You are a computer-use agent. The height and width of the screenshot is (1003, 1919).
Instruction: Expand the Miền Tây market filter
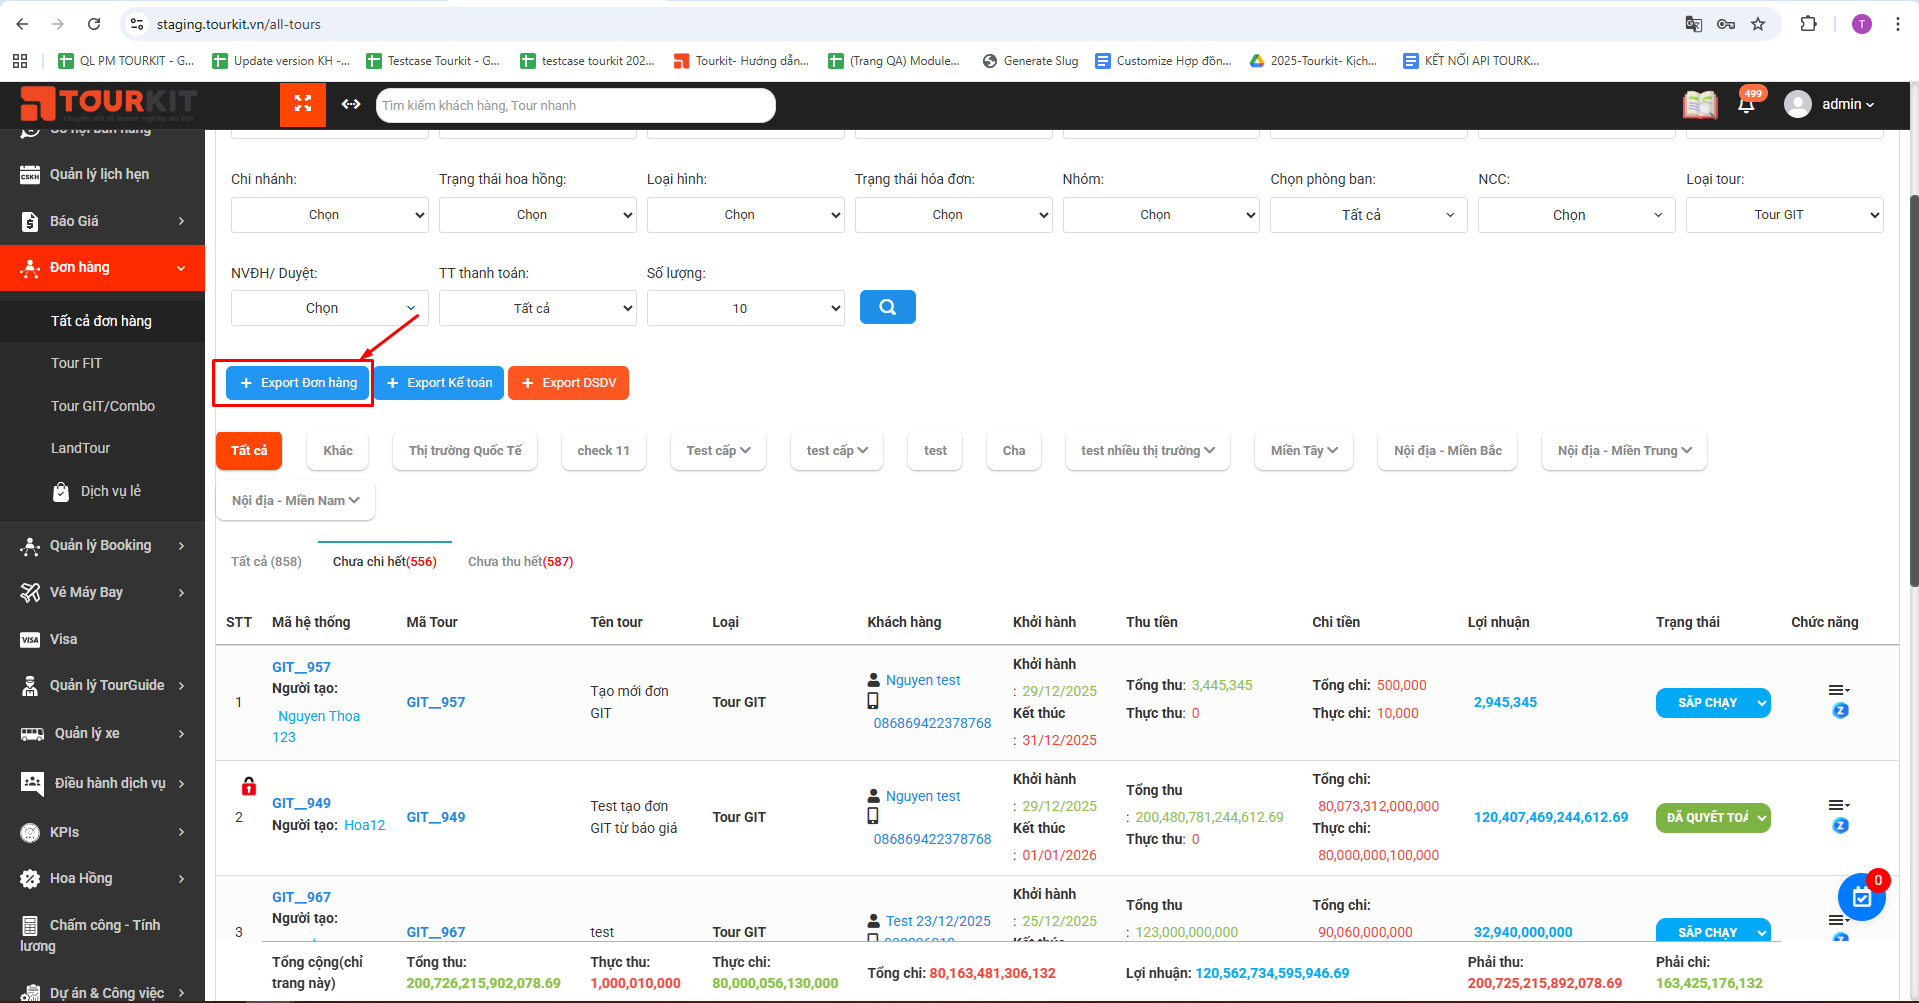1303,451
